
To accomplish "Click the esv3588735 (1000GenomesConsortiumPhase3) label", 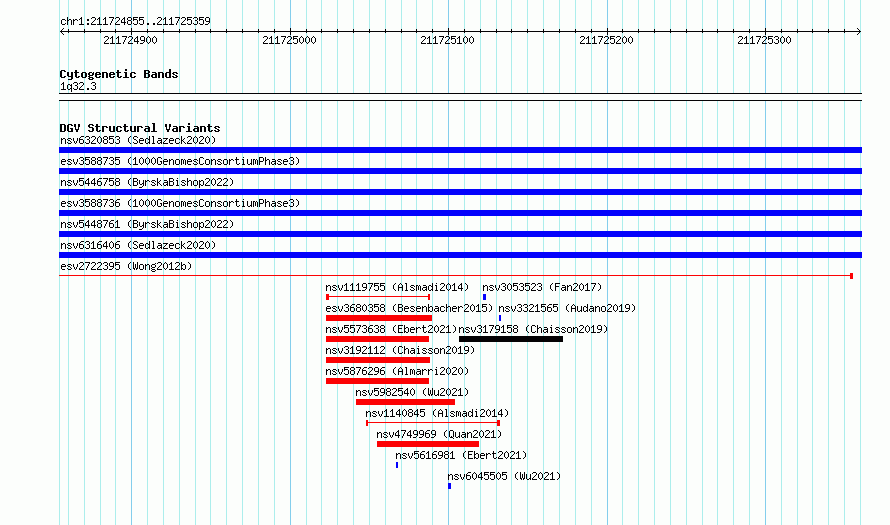I will click(180, 161).
